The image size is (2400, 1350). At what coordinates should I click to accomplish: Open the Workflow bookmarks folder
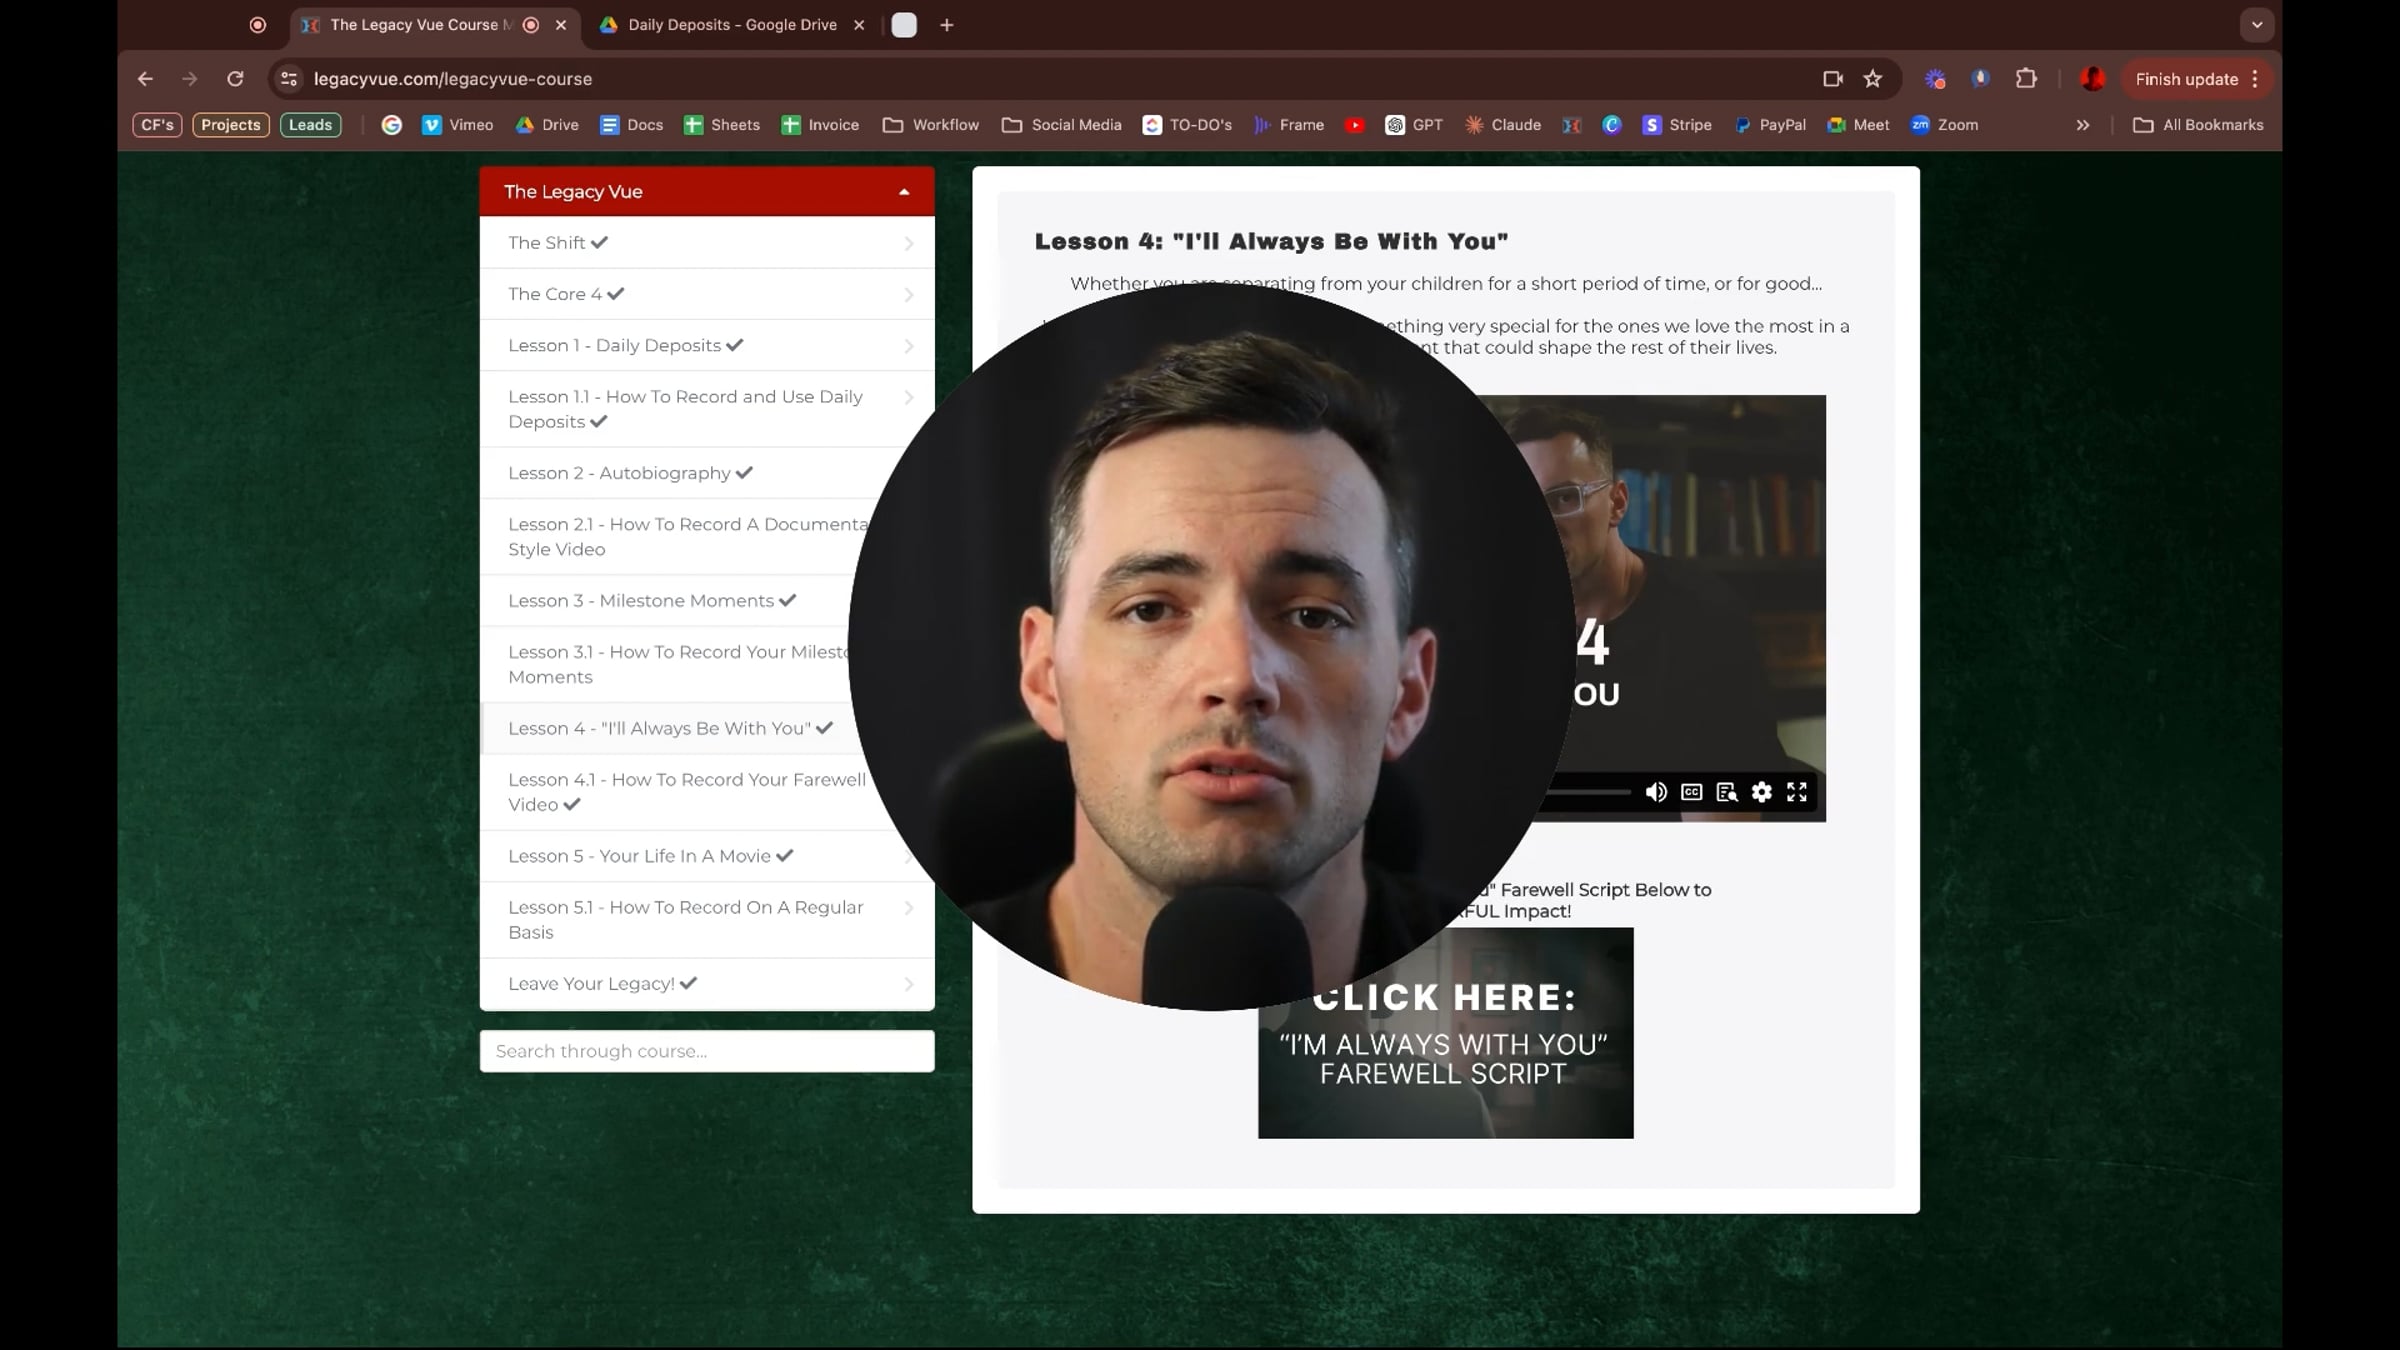[930, 125]
